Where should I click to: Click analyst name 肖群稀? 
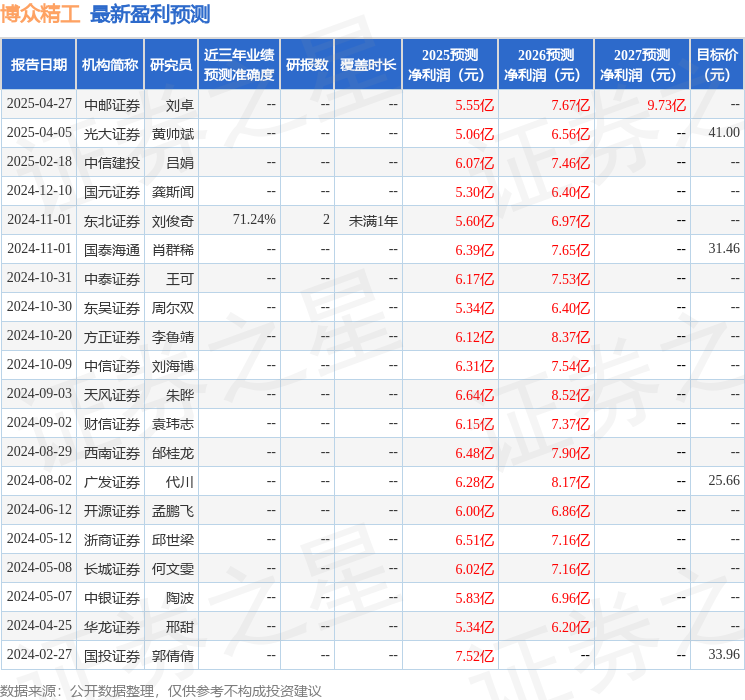click(173, 250)
